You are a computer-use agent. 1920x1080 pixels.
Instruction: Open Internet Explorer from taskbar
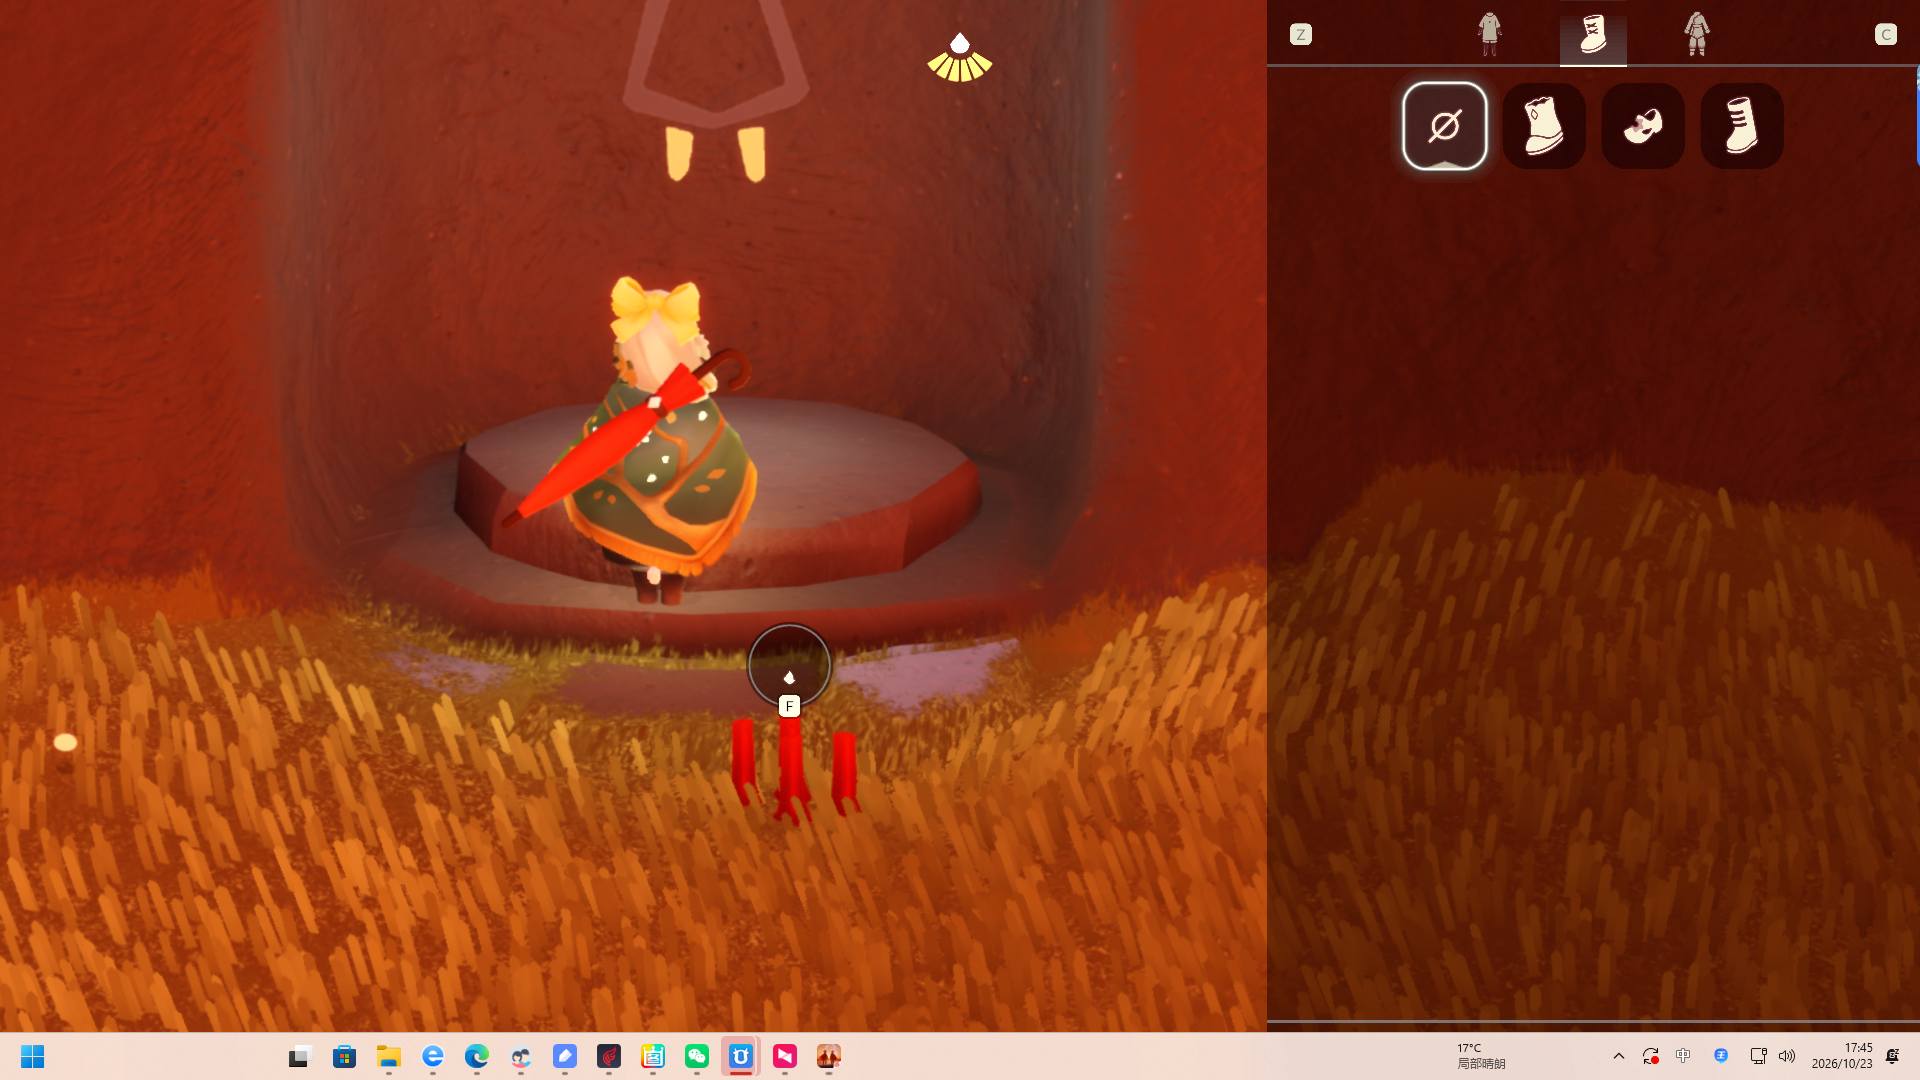point(432,1057)
